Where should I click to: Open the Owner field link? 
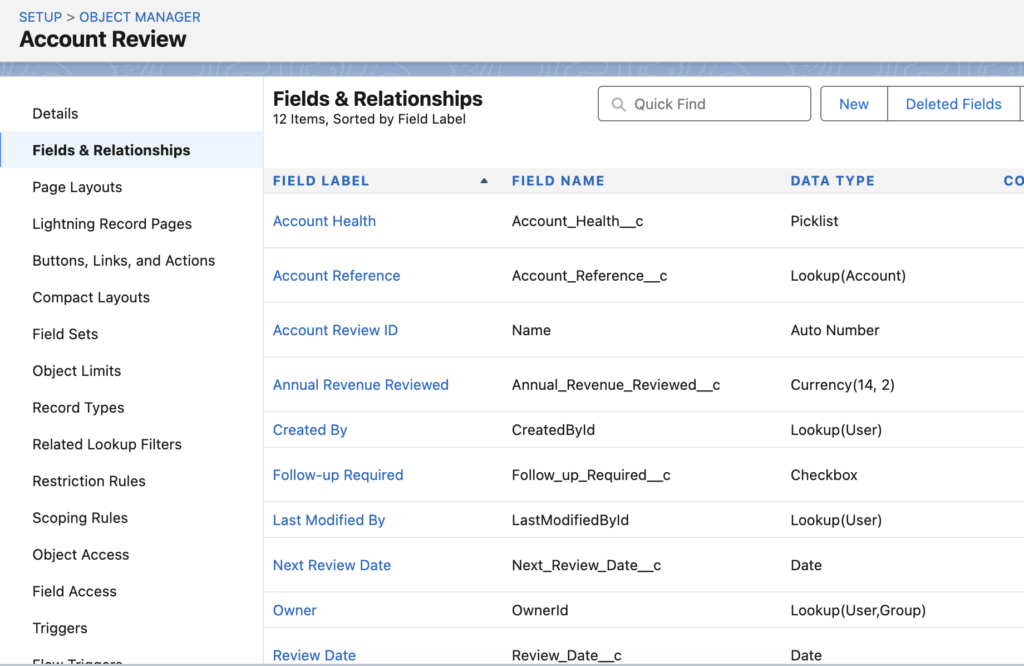click(295, 610)
